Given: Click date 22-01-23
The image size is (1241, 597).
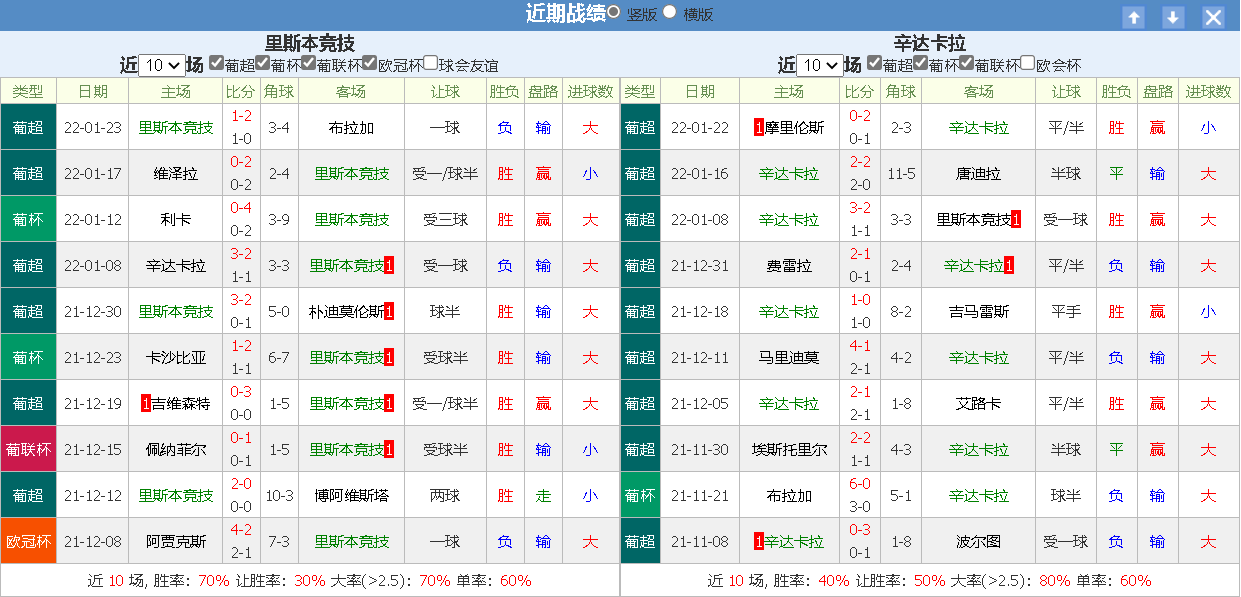Looking at the screenshot, I should 92,128.
